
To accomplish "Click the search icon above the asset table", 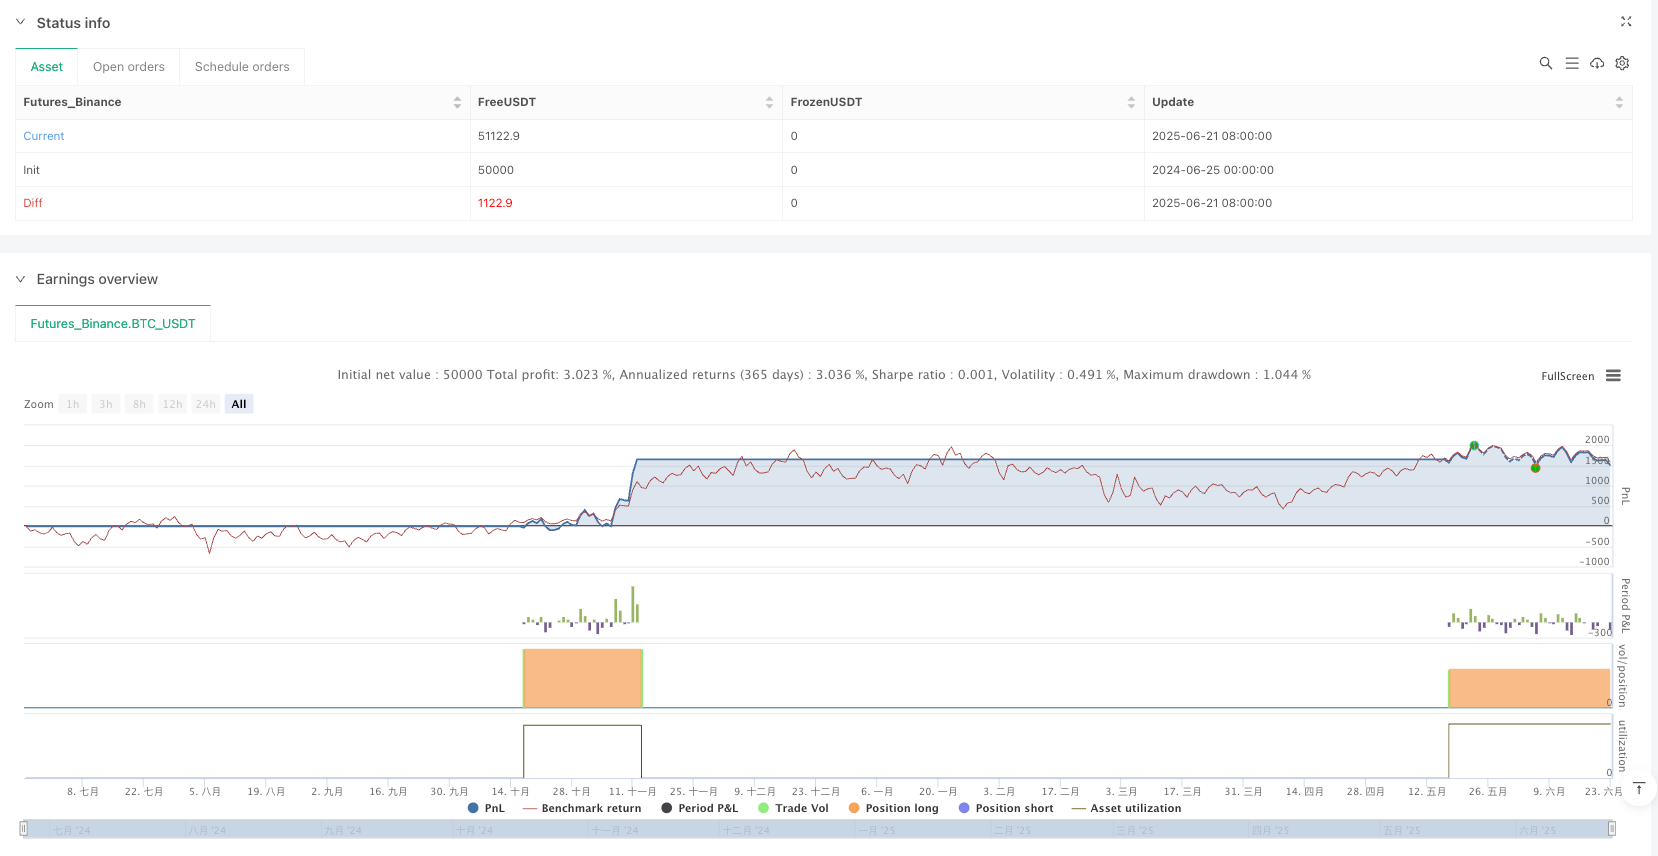I will [1545, 63].
